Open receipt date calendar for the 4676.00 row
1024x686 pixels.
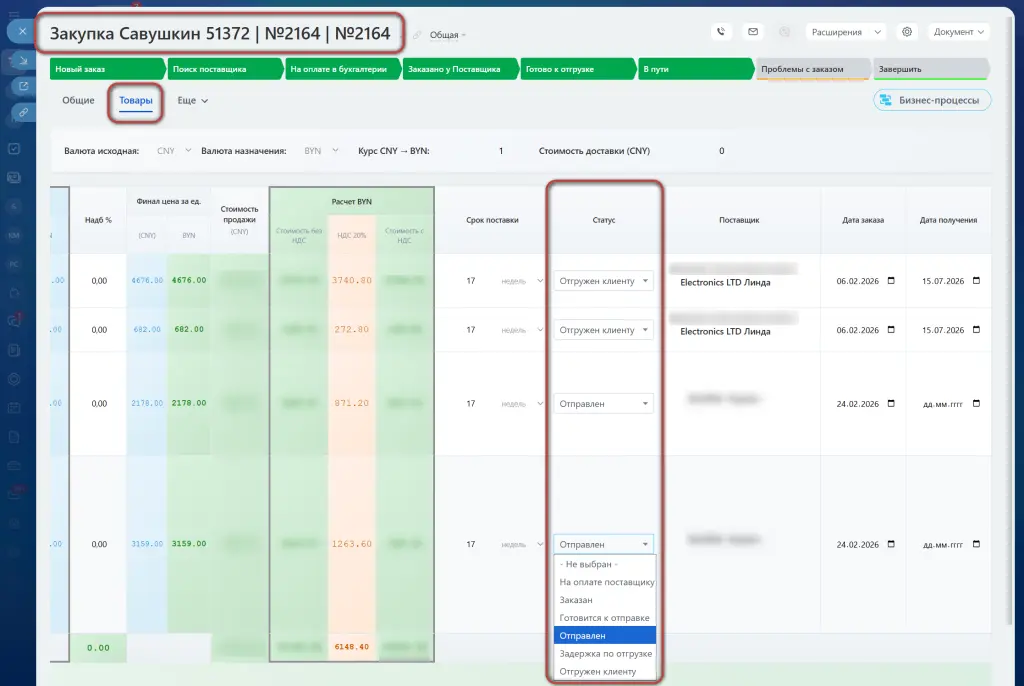976,281
